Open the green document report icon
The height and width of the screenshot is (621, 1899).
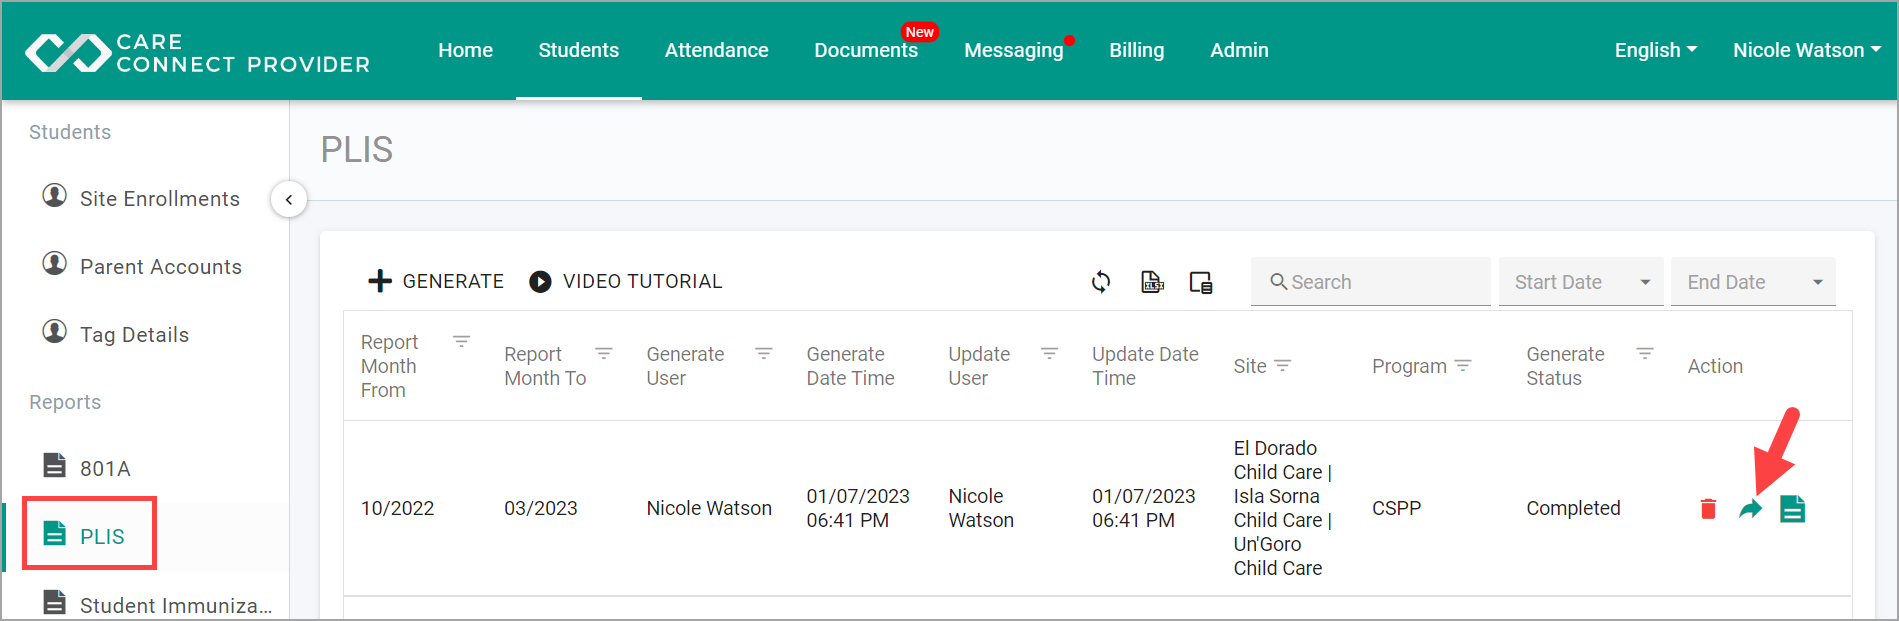(x=1793, y=509)
